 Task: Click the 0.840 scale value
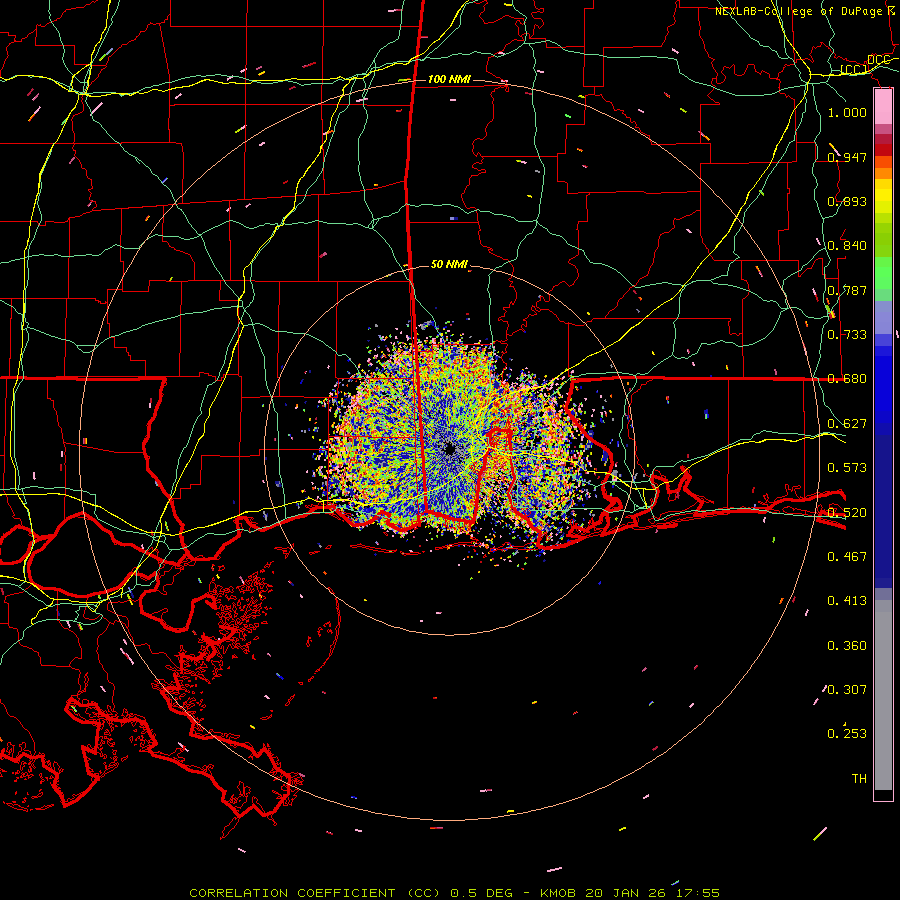coord(847,246)
